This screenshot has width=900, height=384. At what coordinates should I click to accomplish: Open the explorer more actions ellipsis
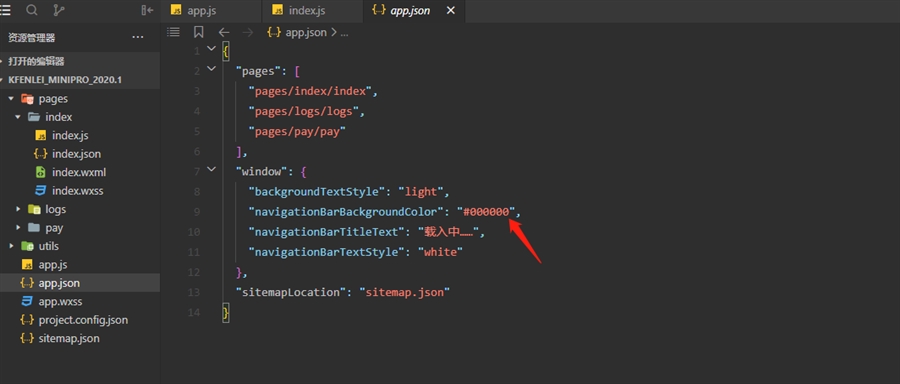(x=138, y=38)
